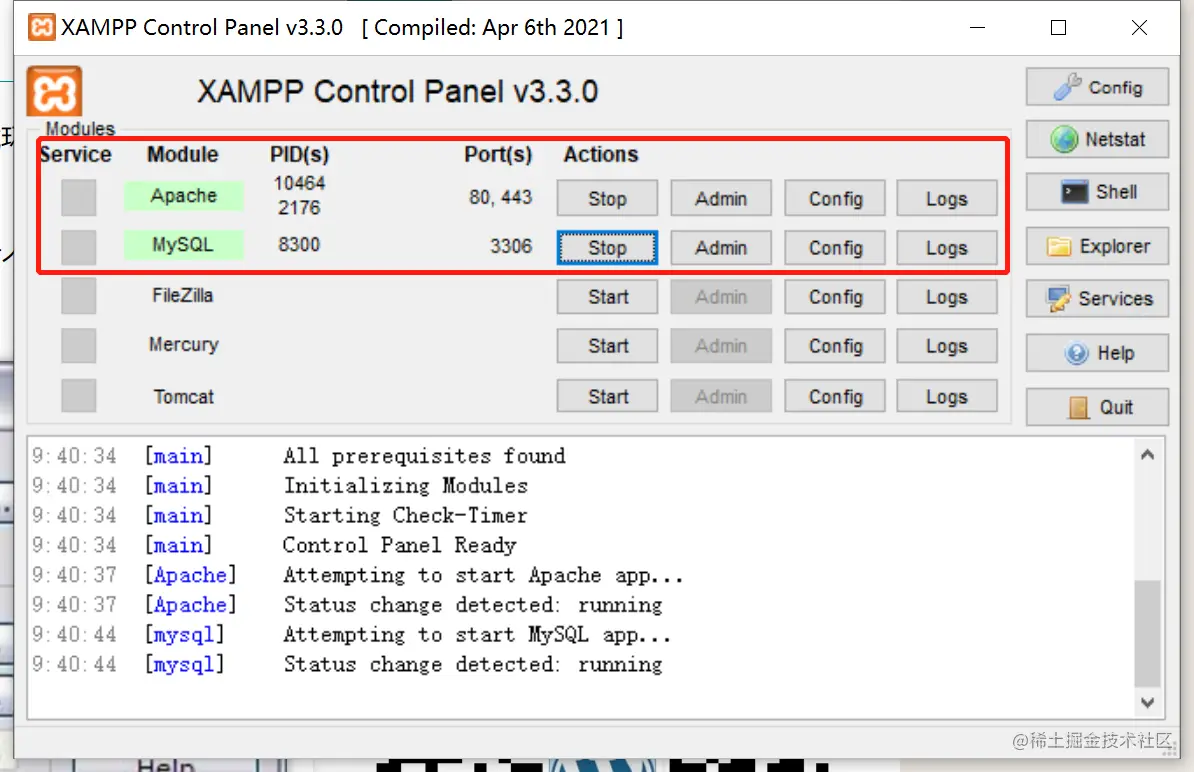Quit XAMPP with the door icon
Image resolution: width=1194 pixels, height=772 pixels.
tap(1097, 407)
